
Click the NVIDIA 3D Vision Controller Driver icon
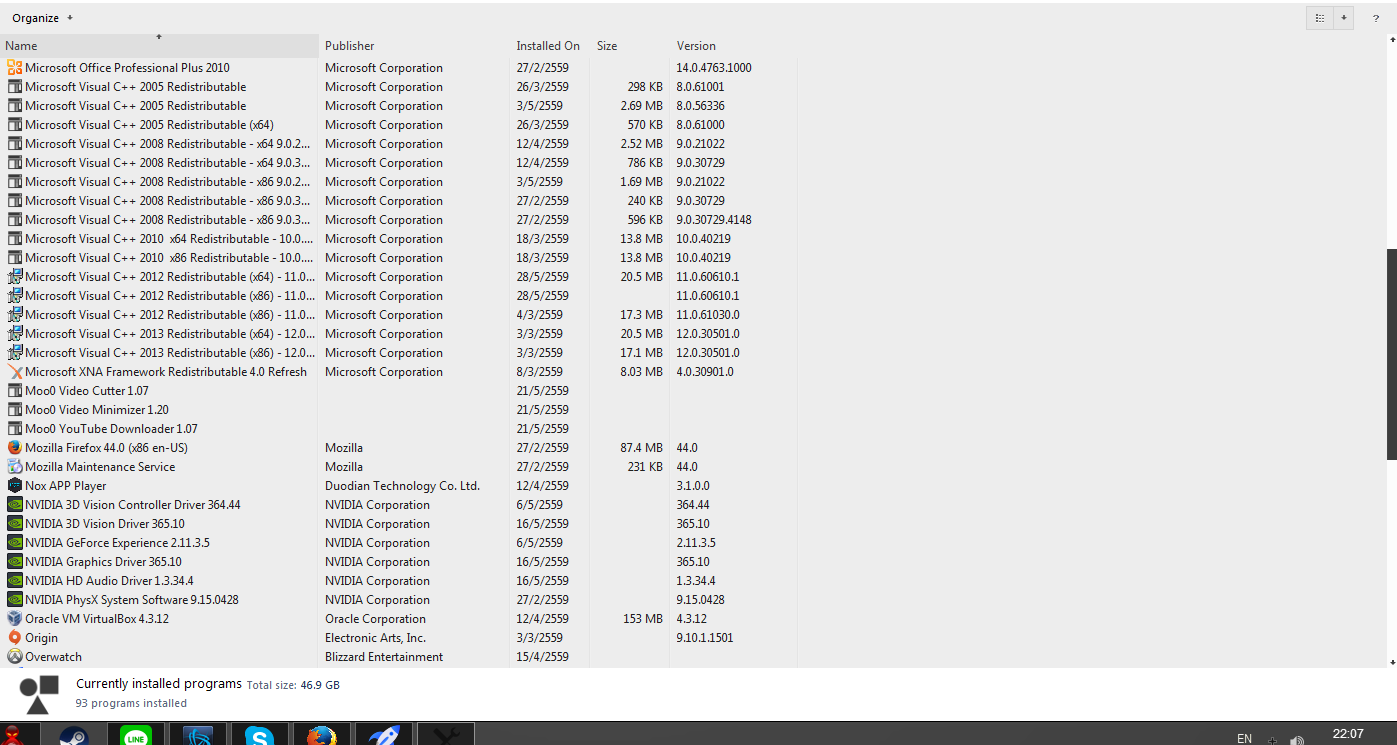(14, 505)
